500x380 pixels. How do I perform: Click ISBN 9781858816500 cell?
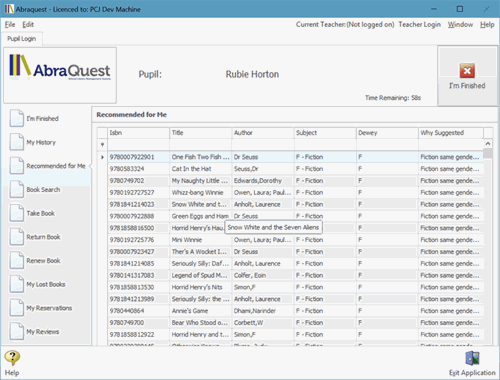click(x=139, y=228)
